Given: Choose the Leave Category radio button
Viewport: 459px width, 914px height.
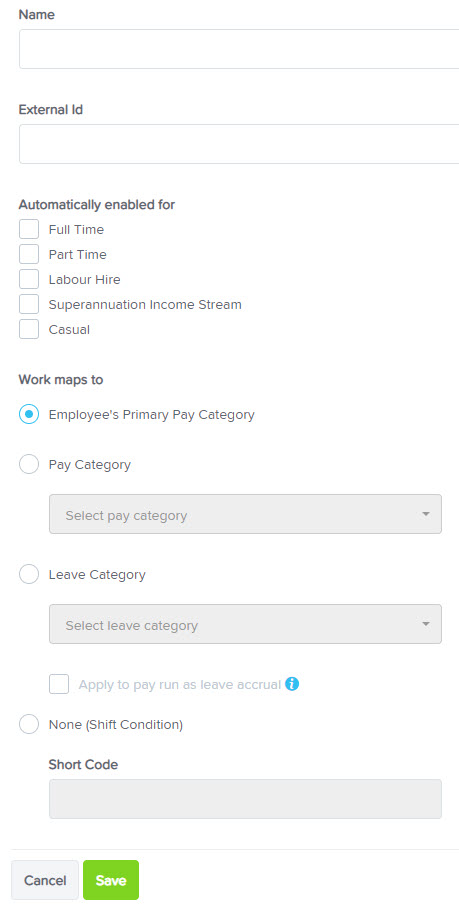Looking at the screenshot, I should click(x=29, y=574).
